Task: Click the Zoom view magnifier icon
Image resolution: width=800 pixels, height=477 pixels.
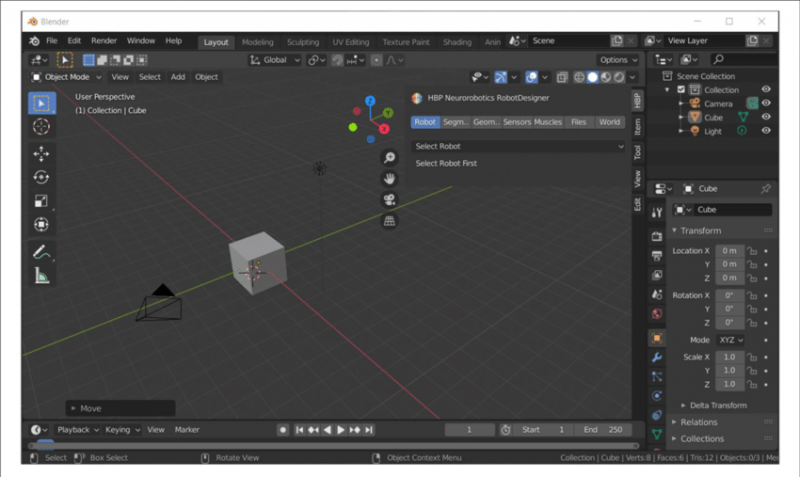Action: 389,158
